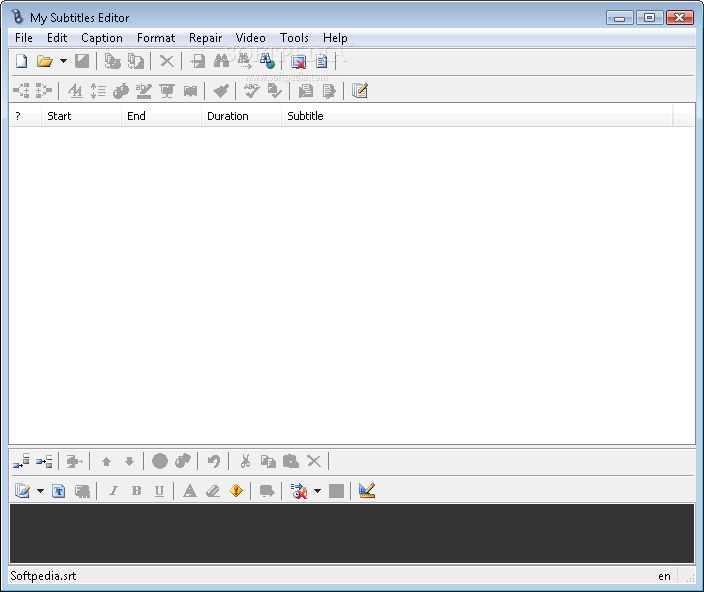Click the binoculars Find icon
Viewport: 704px width, 592px height.
(221, 61)
